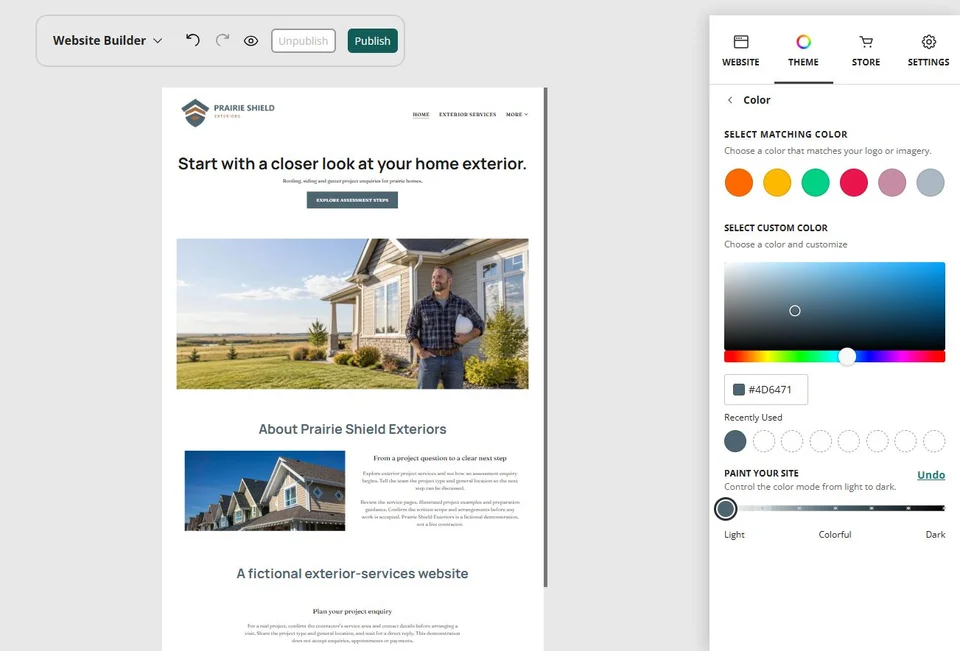Select the recently used slate color

point(735,441)
